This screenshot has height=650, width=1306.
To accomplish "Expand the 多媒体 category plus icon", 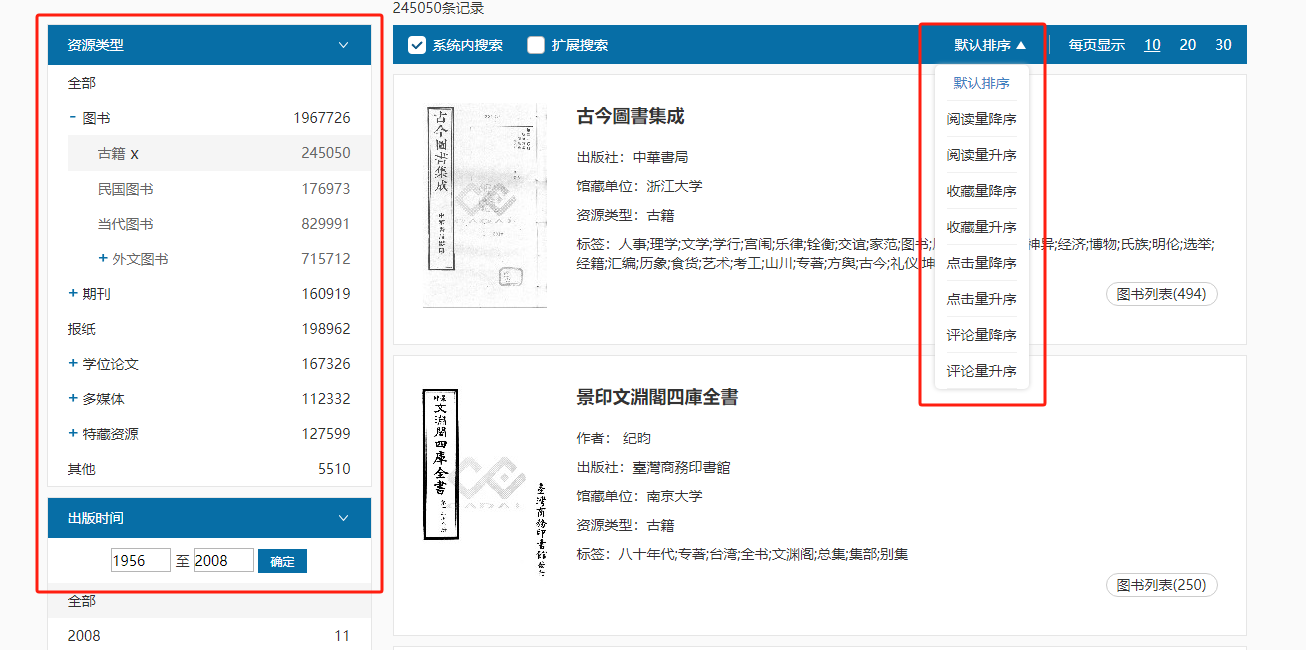I will (73, 399).
